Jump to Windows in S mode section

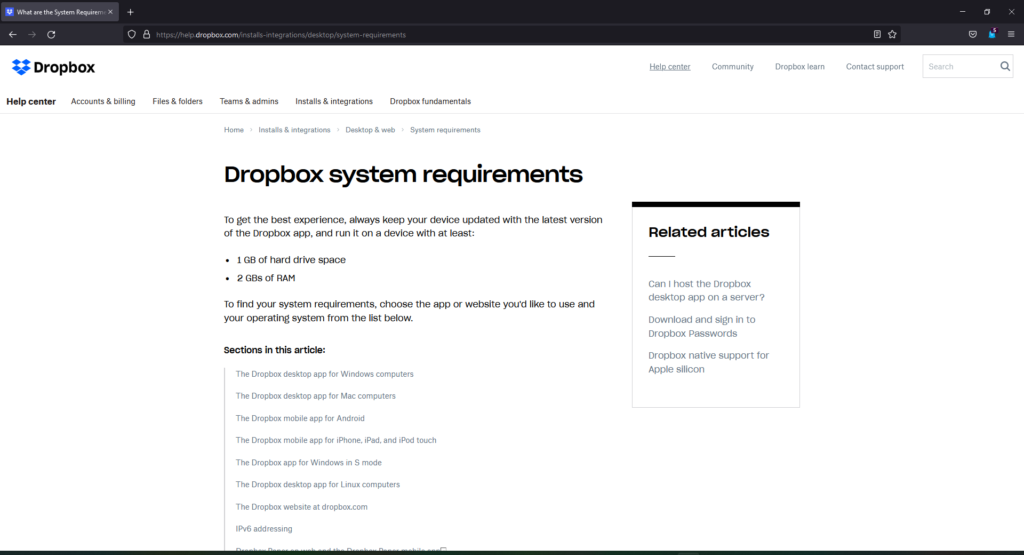pyautogui.click(x=308, y=462)
